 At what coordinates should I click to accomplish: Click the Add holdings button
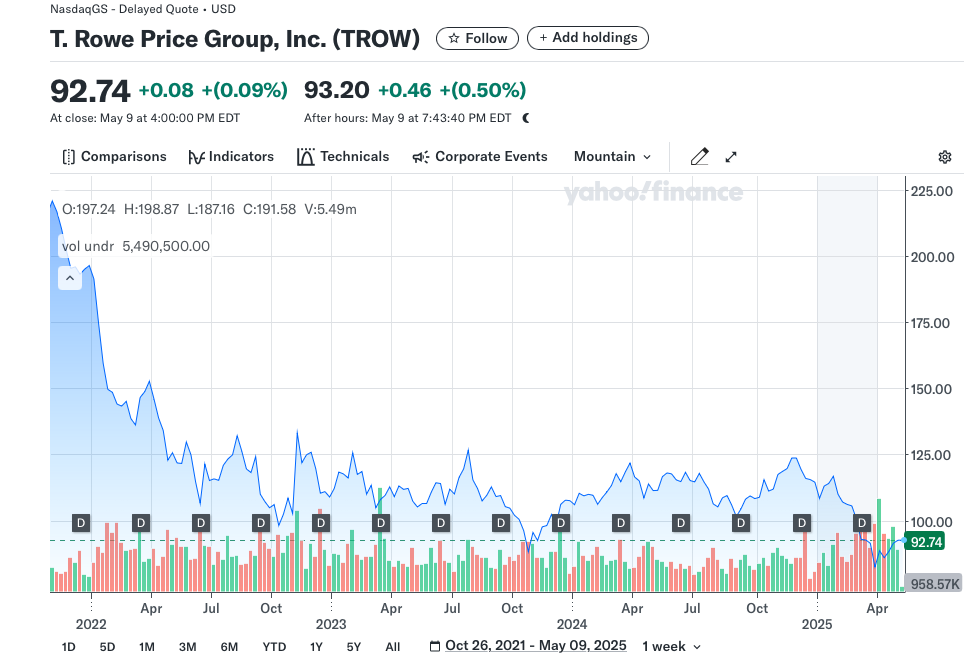pos(588,37)
